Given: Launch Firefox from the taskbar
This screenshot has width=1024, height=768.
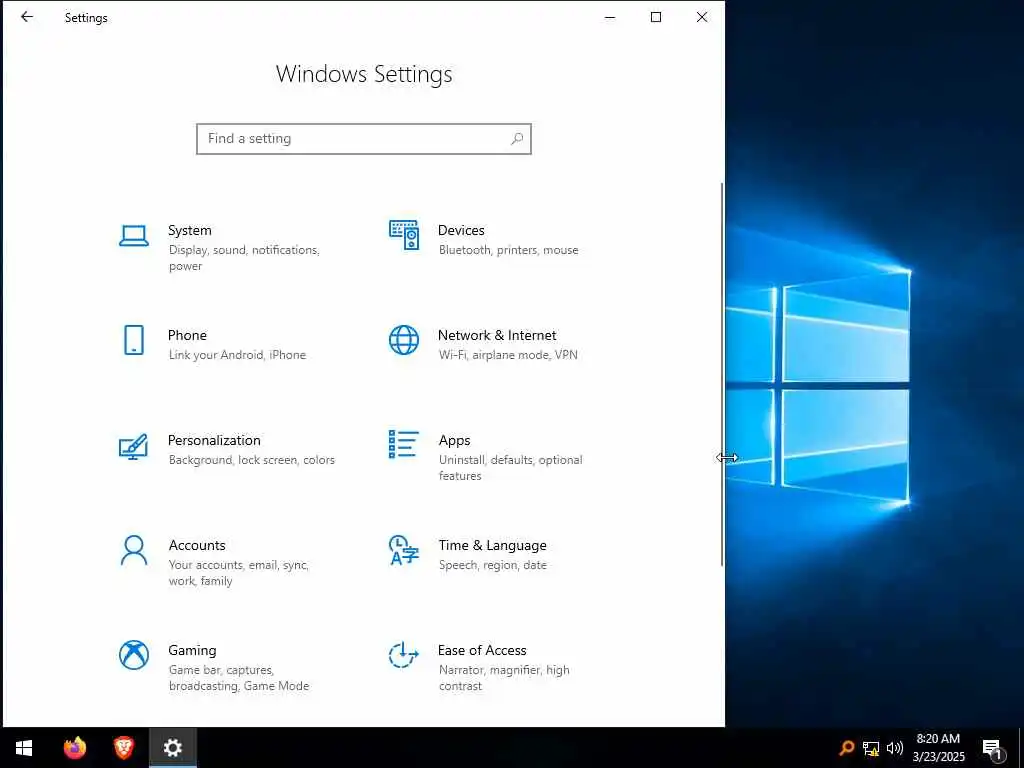Looking at the screenshot, I should click(75, 748).
